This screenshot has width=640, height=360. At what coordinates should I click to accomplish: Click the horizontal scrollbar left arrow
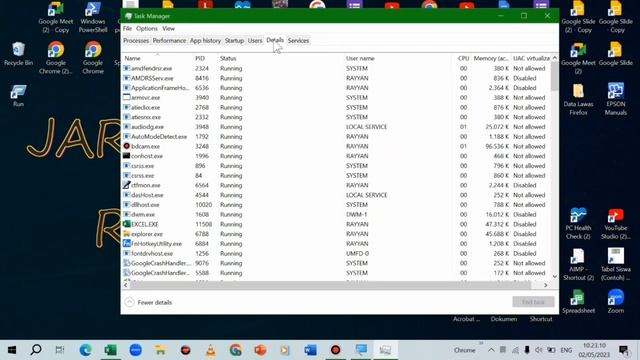coord(126,285)
